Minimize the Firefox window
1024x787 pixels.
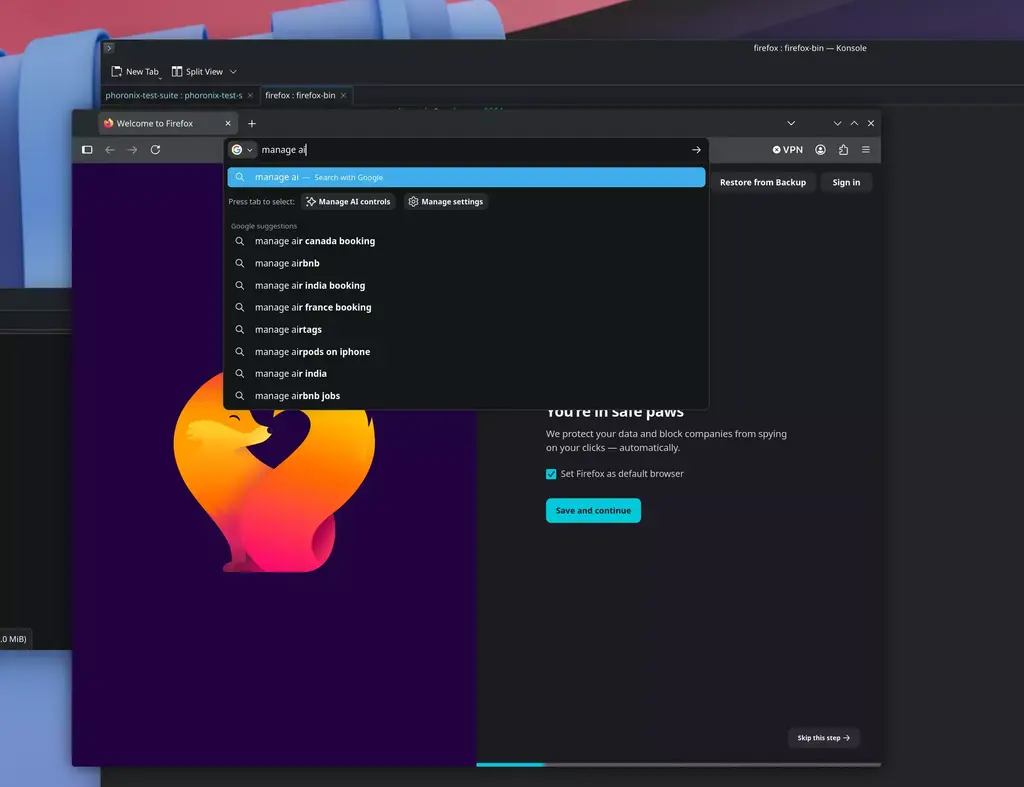pyautogui.click(x=837, y=123)
